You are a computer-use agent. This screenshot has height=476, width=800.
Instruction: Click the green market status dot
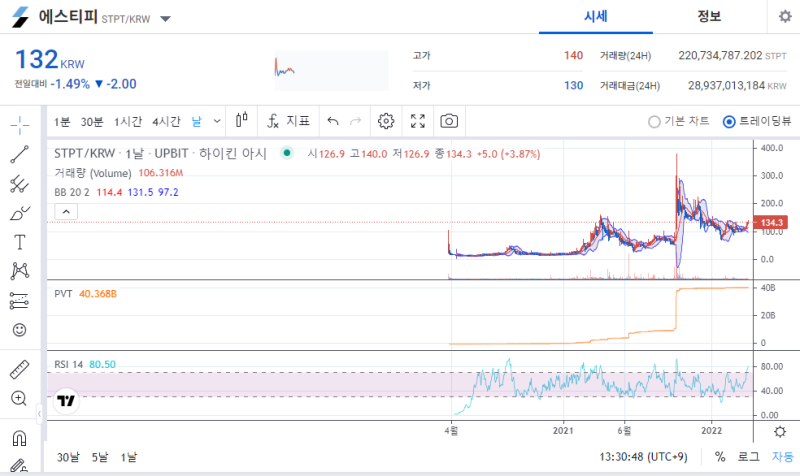287,153
